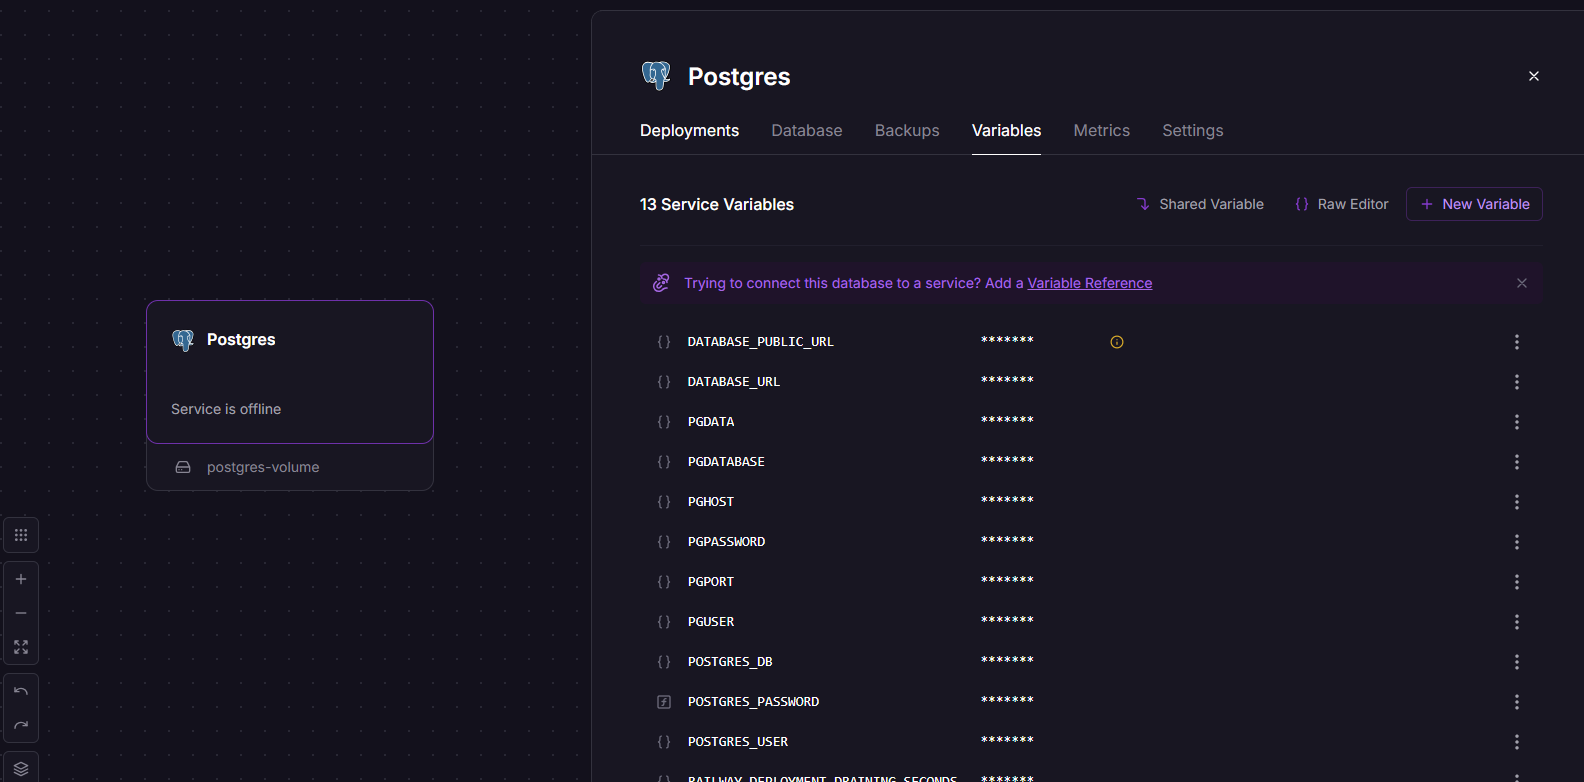Click the warning icon beside DATABASE_PUBLIC_URL
Screen dimensions: 1584x782
point(1117,342)
